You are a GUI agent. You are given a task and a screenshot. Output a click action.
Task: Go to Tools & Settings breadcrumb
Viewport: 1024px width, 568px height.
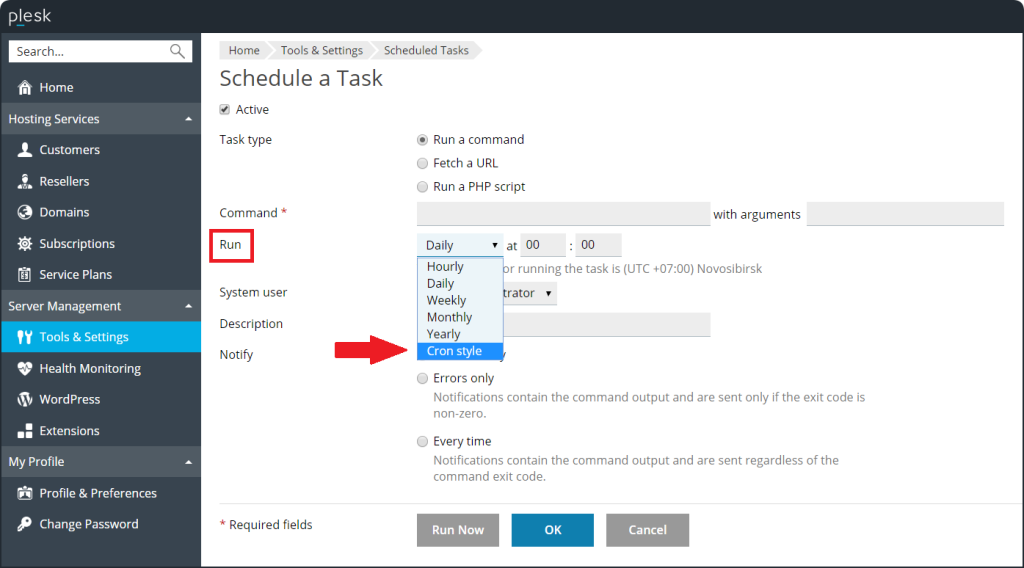tap(321, 50)
